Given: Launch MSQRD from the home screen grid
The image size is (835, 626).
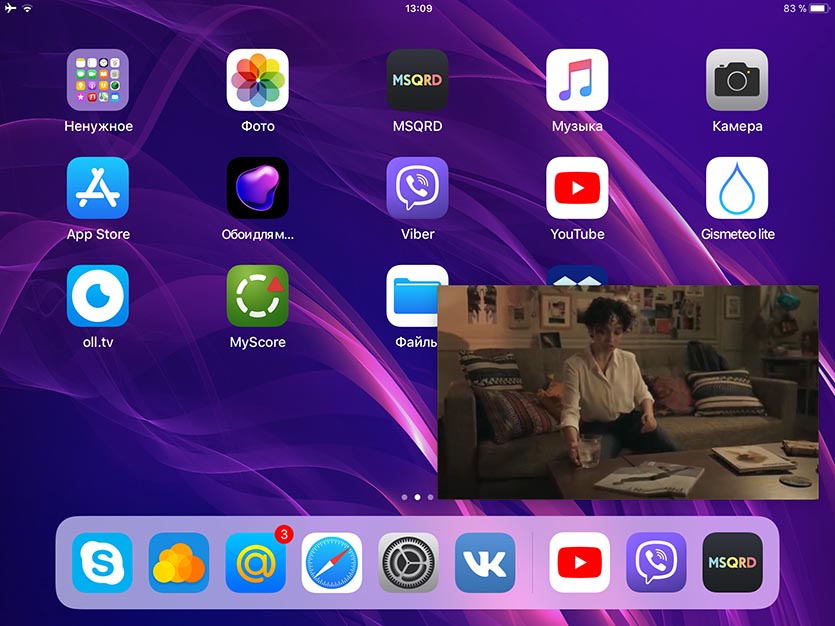Looking at the screenshot, I should (x=417, y=80).
